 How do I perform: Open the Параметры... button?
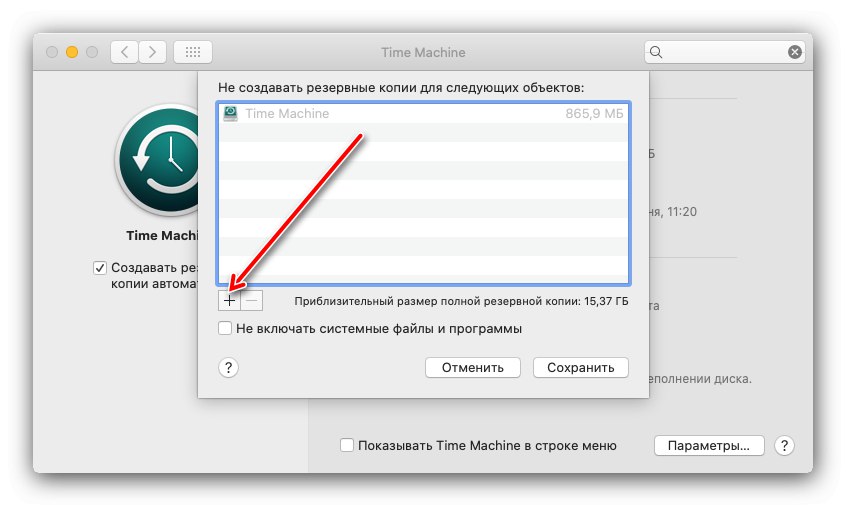pyautogui.click(x=709, y=446)
